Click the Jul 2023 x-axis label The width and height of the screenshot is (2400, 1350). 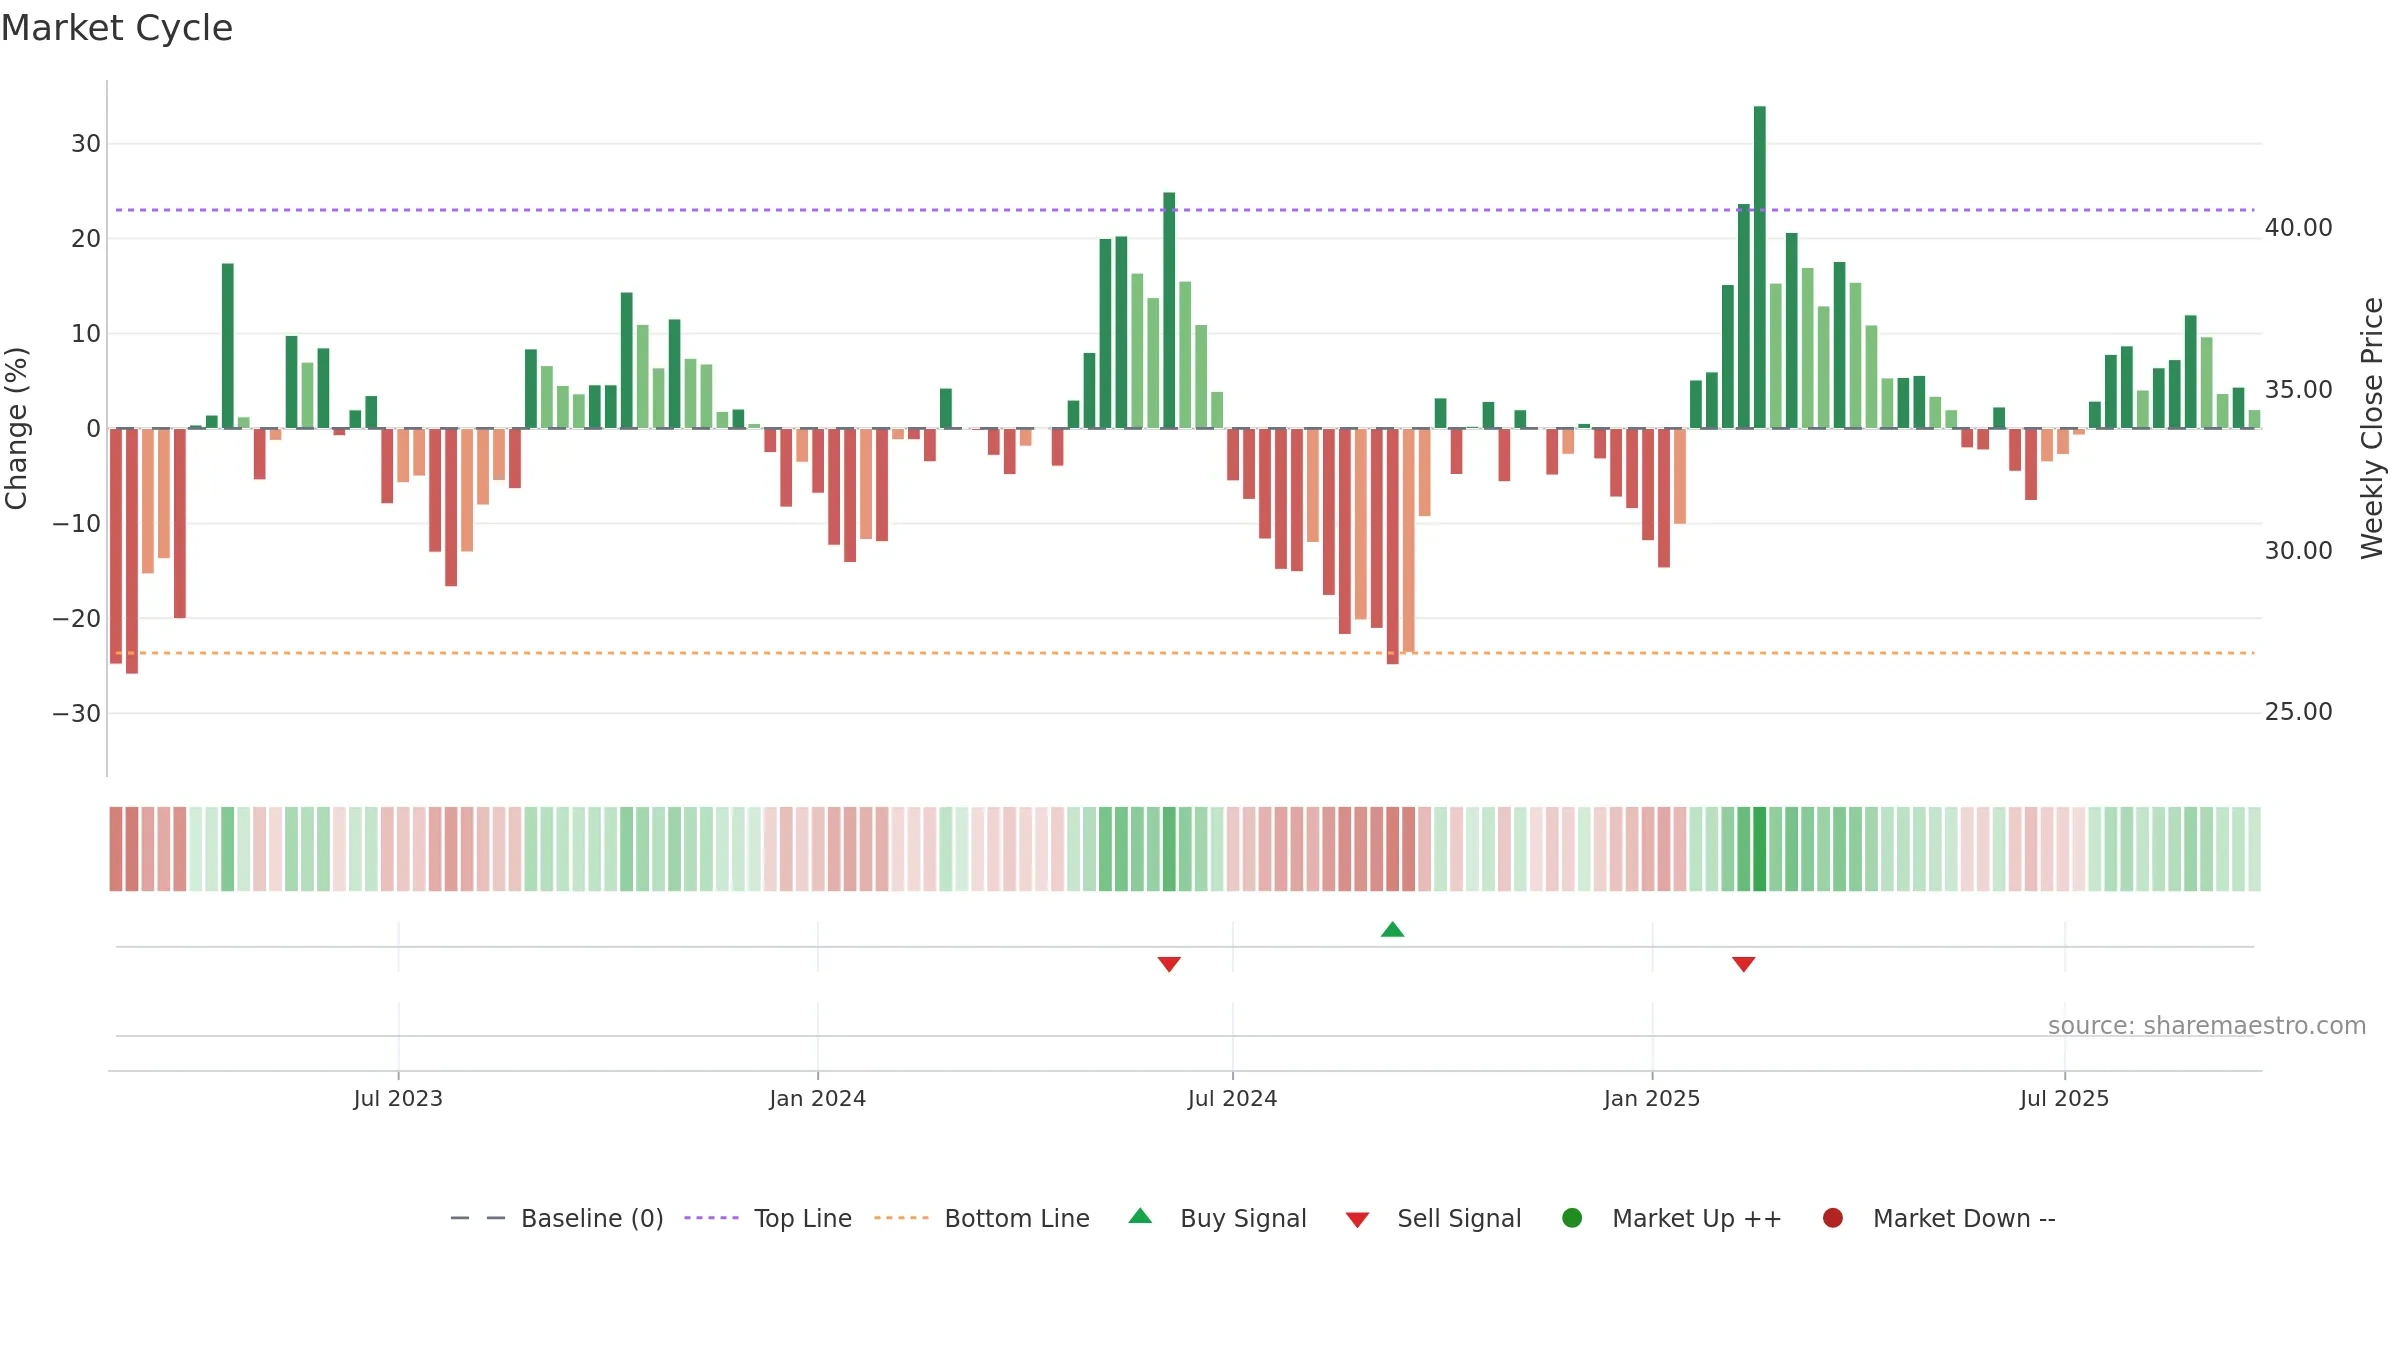[x=398, y=1098]
